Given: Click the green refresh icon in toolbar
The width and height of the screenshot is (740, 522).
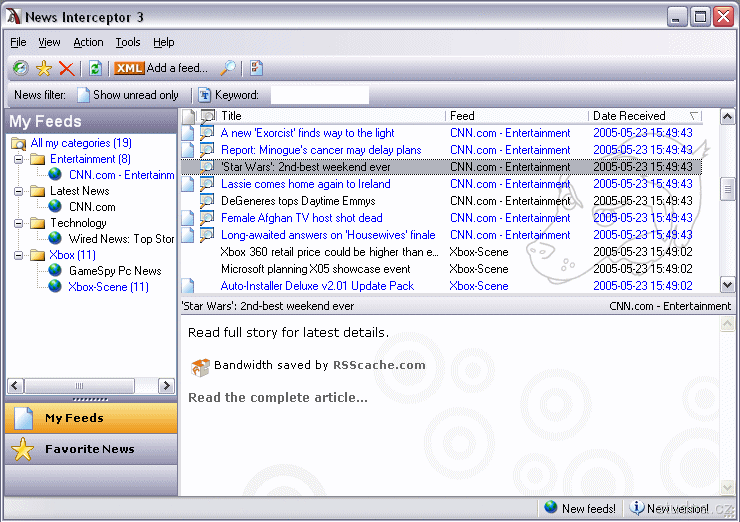Looking at the screenshot, I should pos(95,68).
